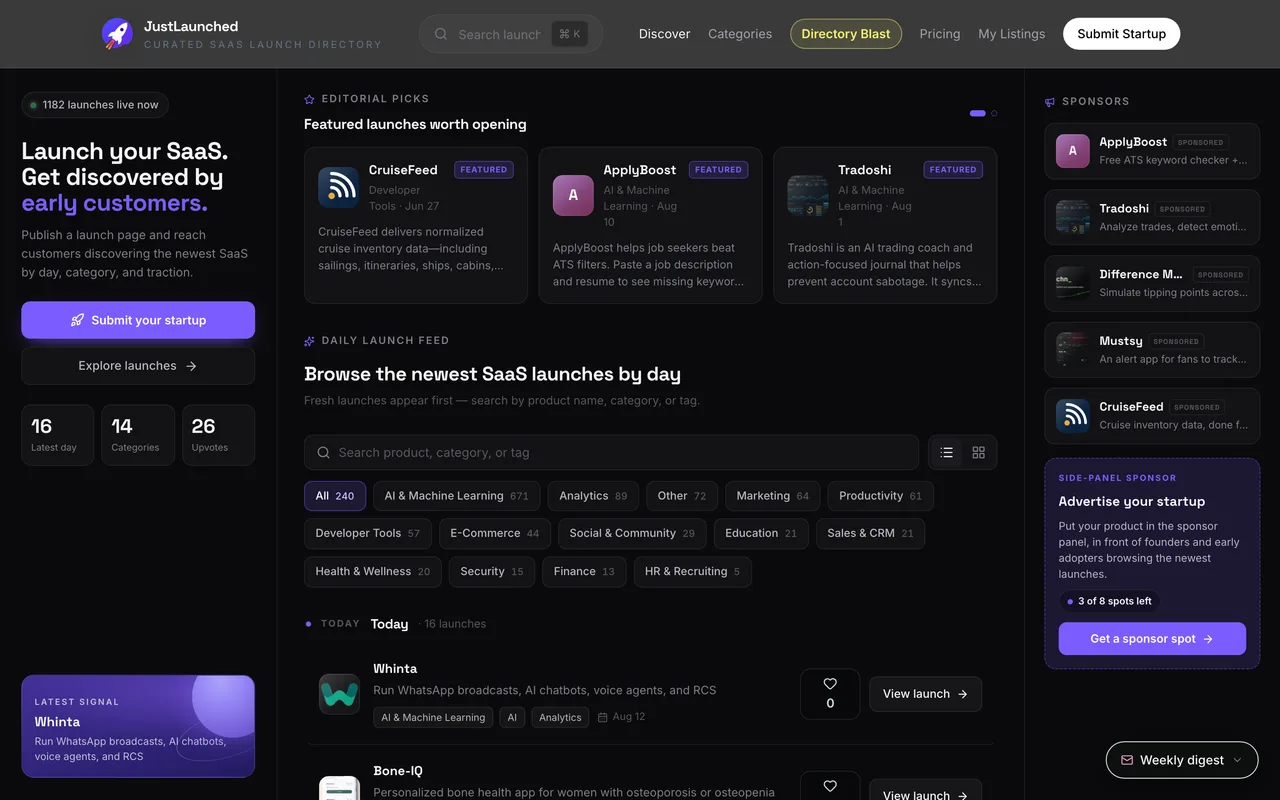Click the 16 Latest day stat

(x=58, y=435)
